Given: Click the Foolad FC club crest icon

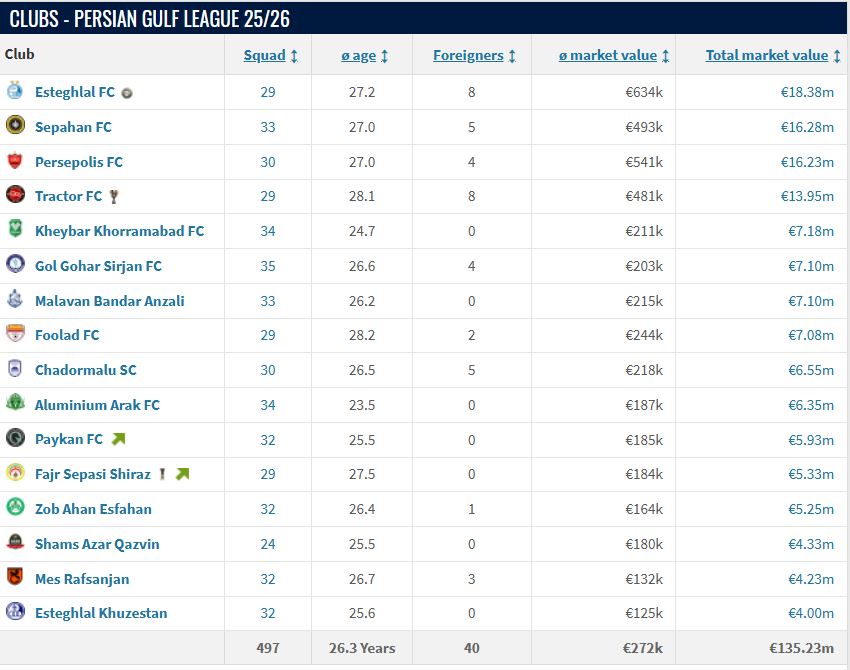Looking at the screenshot, I should click(15, 334).
